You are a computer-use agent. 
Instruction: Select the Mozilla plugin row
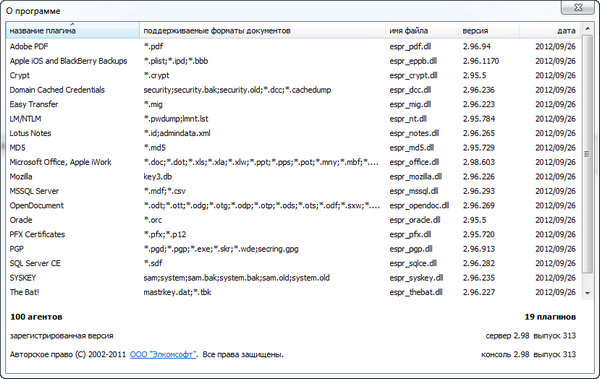[x=293, y=176]
